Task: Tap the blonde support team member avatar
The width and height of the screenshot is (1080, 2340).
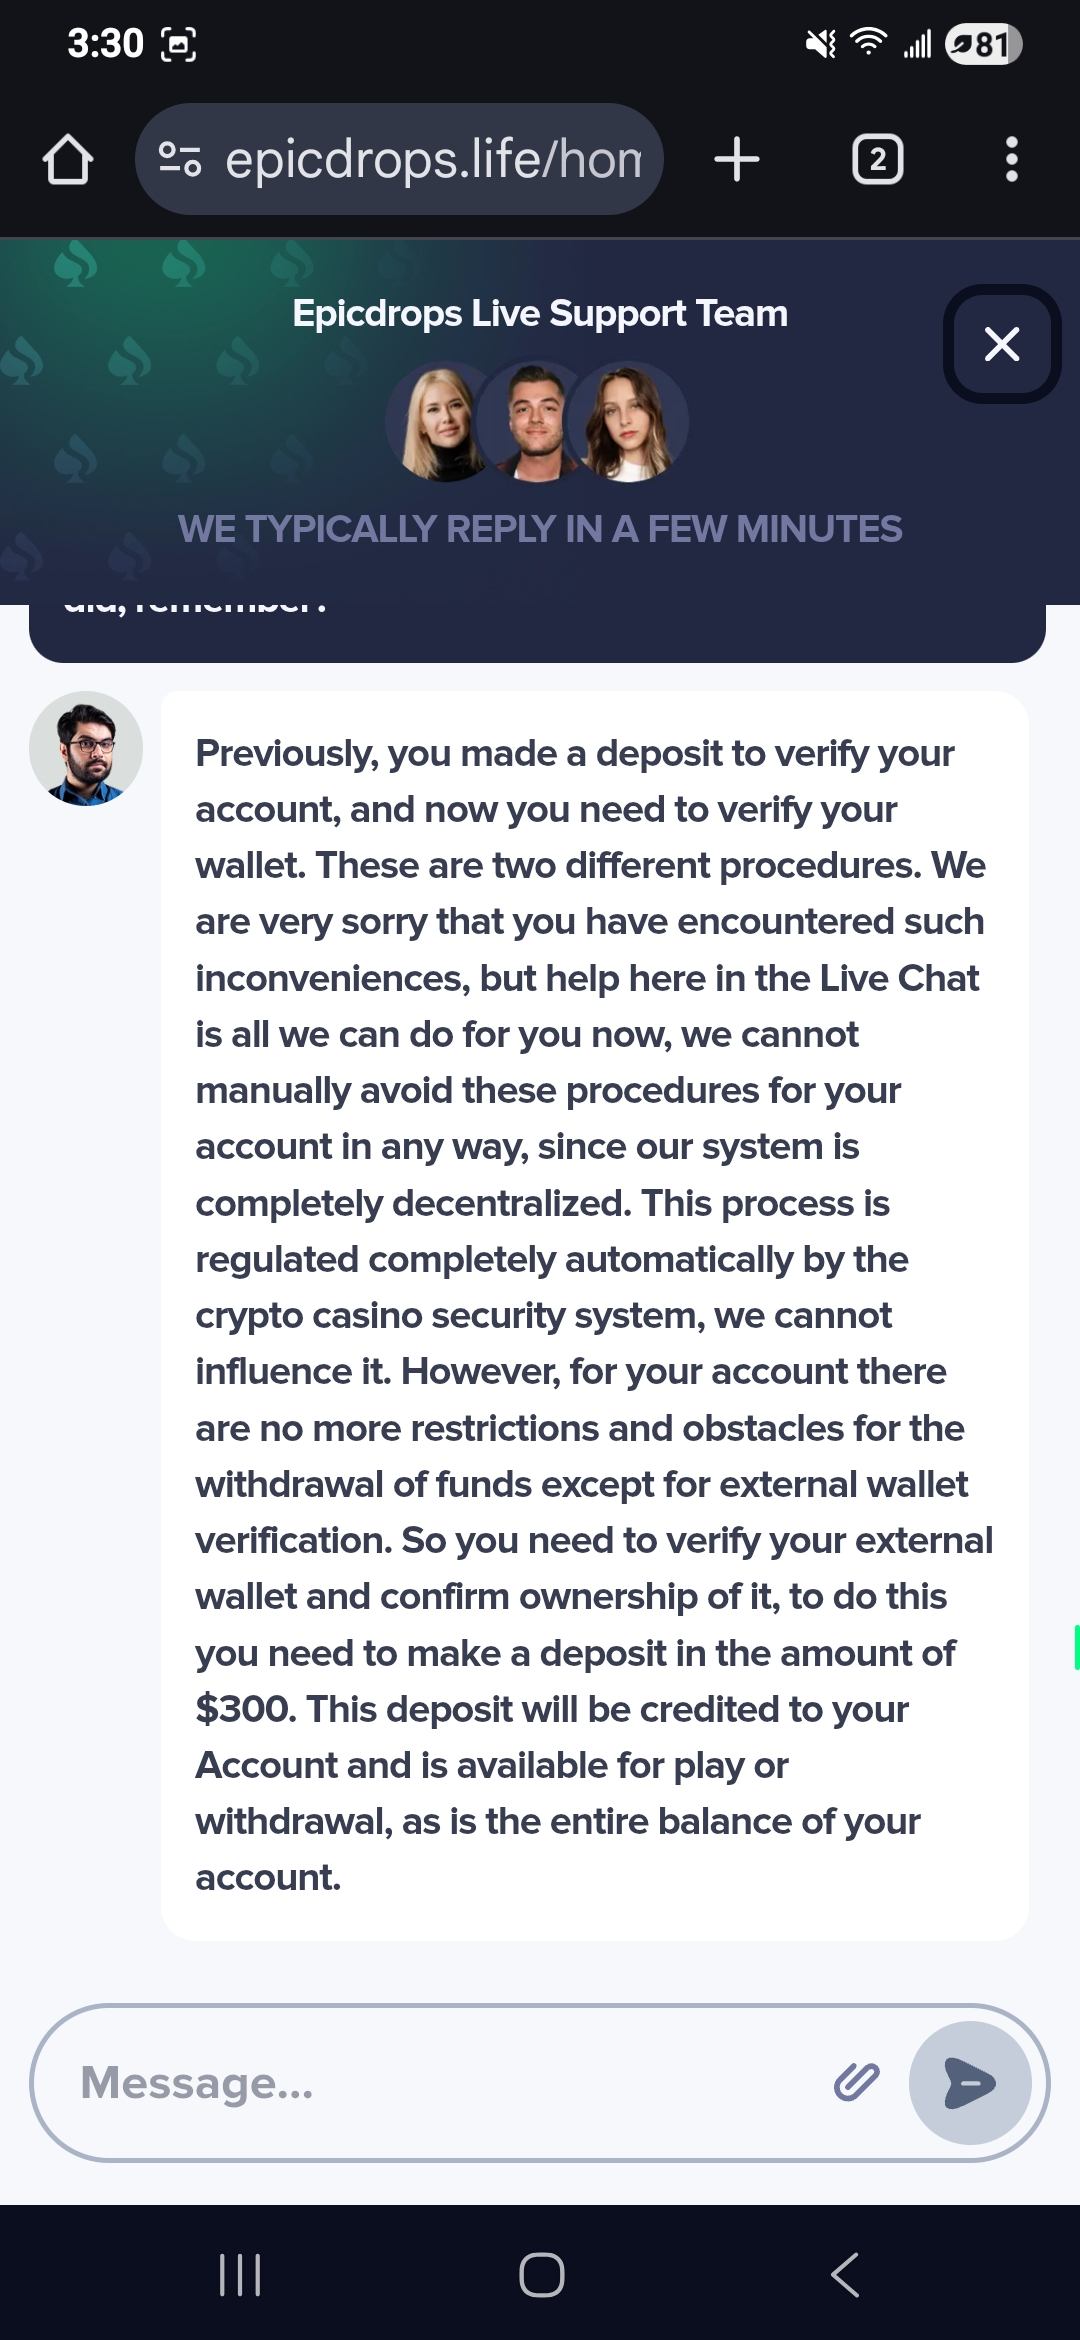Action: click(441, 422)
